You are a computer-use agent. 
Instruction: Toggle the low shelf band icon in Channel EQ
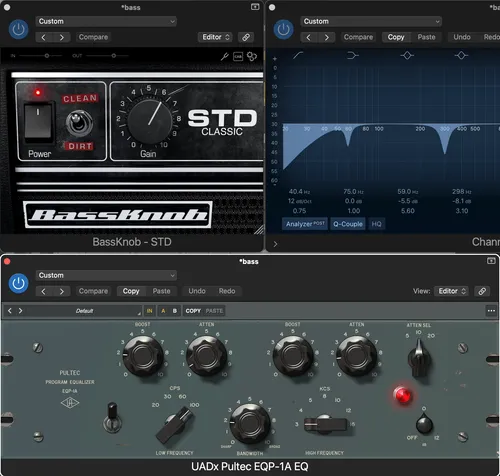click(x=352, y=55)
